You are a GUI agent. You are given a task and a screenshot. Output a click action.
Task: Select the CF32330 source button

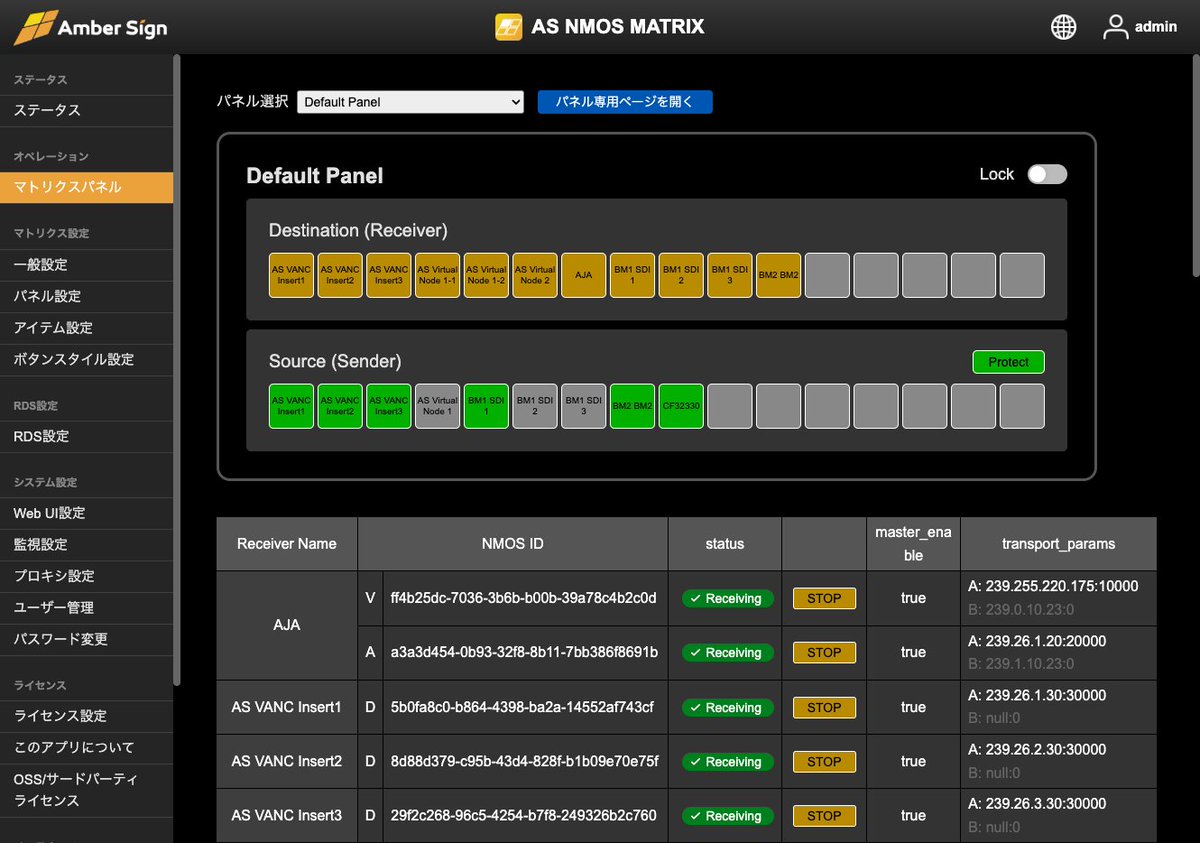[681, 406]
